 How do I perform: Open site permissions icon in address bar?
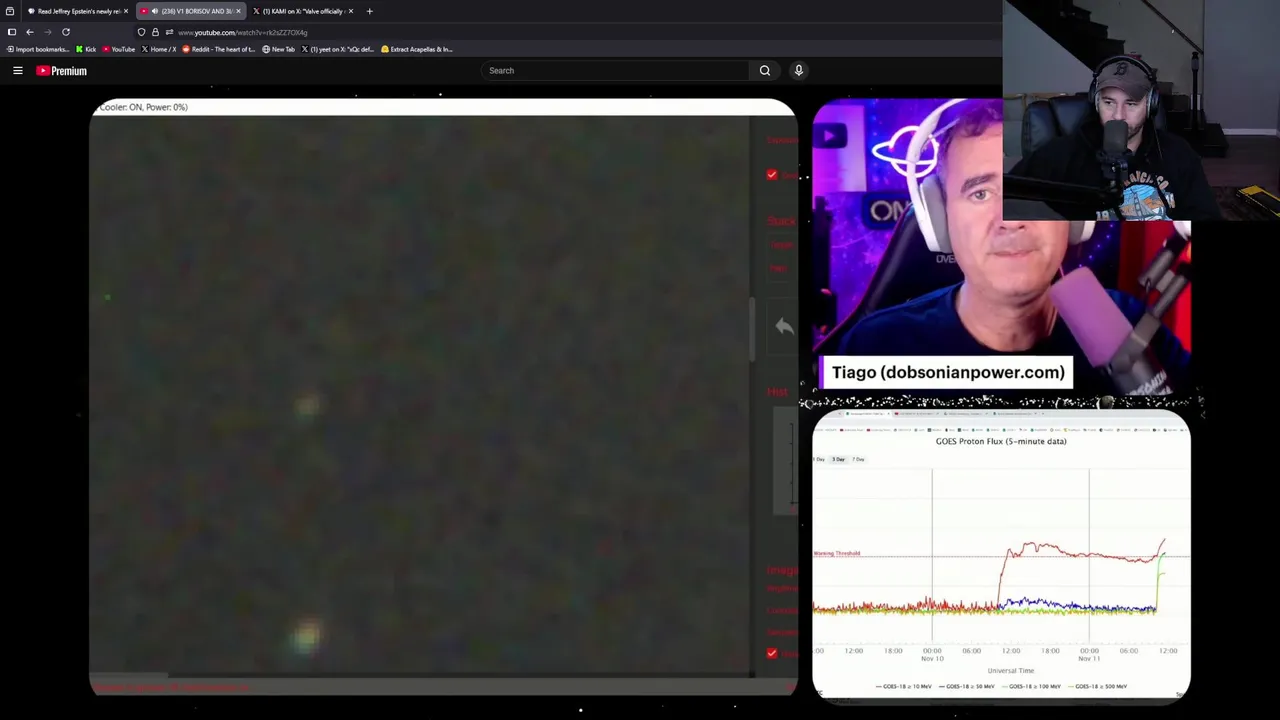169,32
